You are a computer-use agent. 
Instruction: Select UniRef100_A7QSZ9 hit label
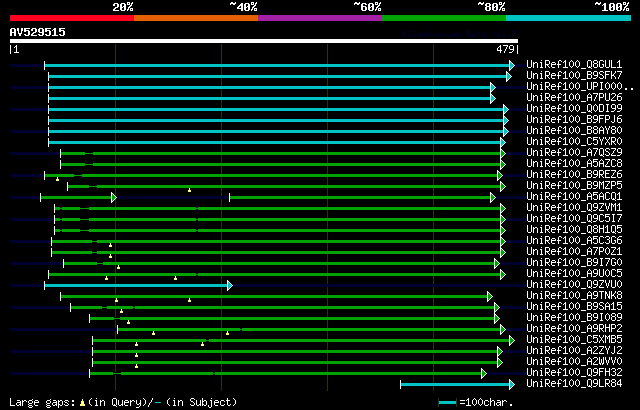[x=574, y=153]
